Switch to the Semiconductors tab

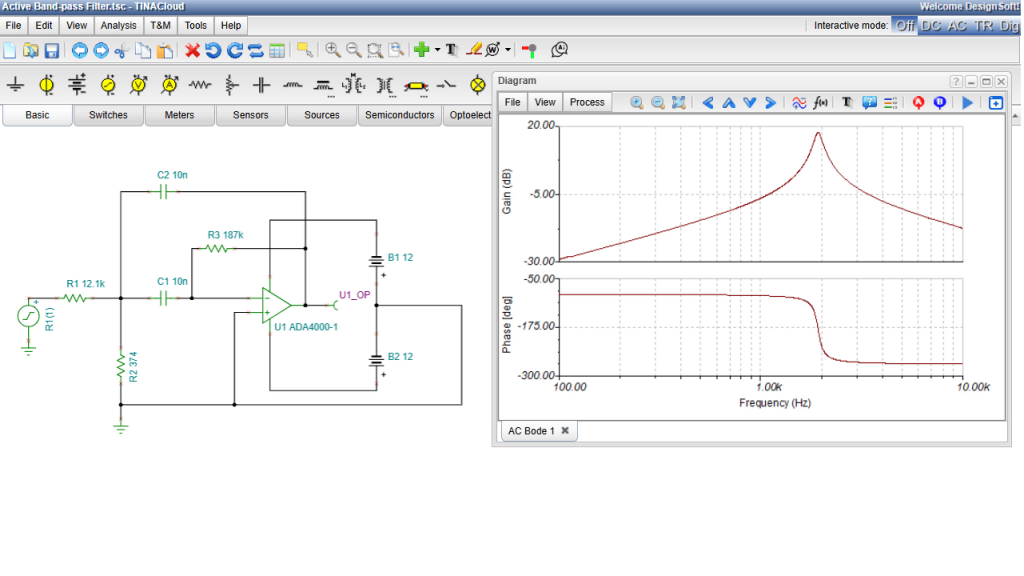pyautogui.click(x=400, y=115)
